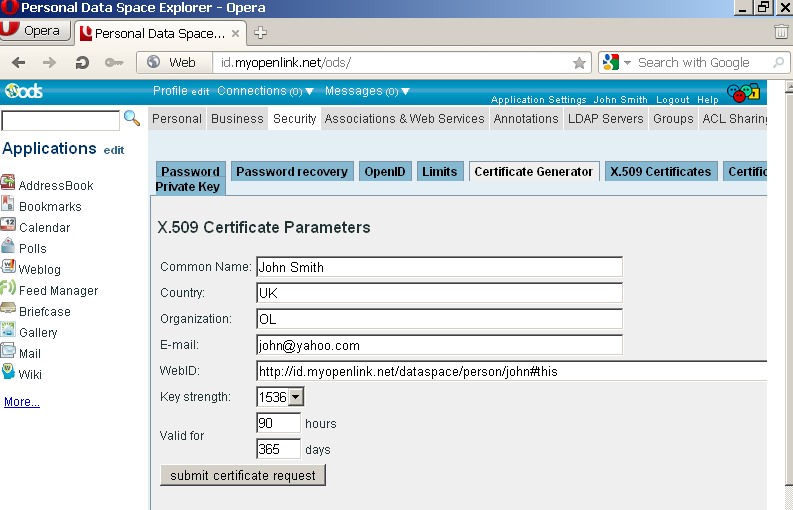Bookmark page with star icon

click(579, 62)
